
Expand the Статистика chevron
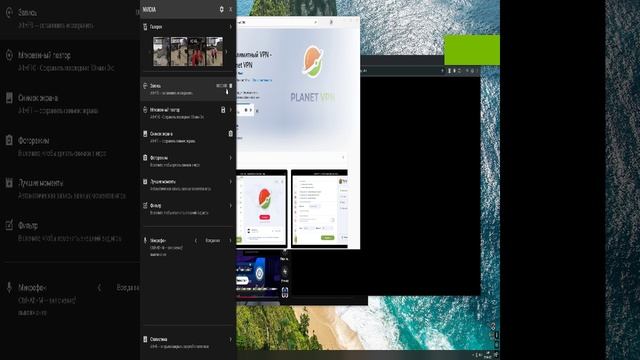[x=231, y=339]
